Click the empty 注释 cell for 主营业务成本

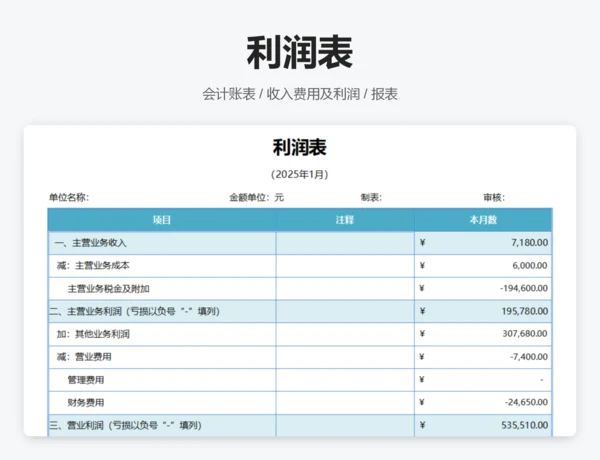pos(345,266)
